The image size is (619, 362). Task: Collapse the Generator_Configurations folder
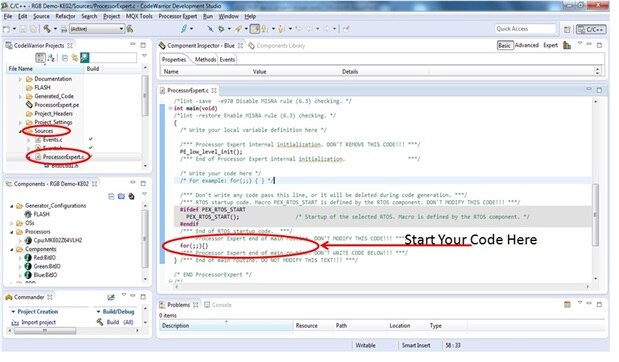(11, 206)
